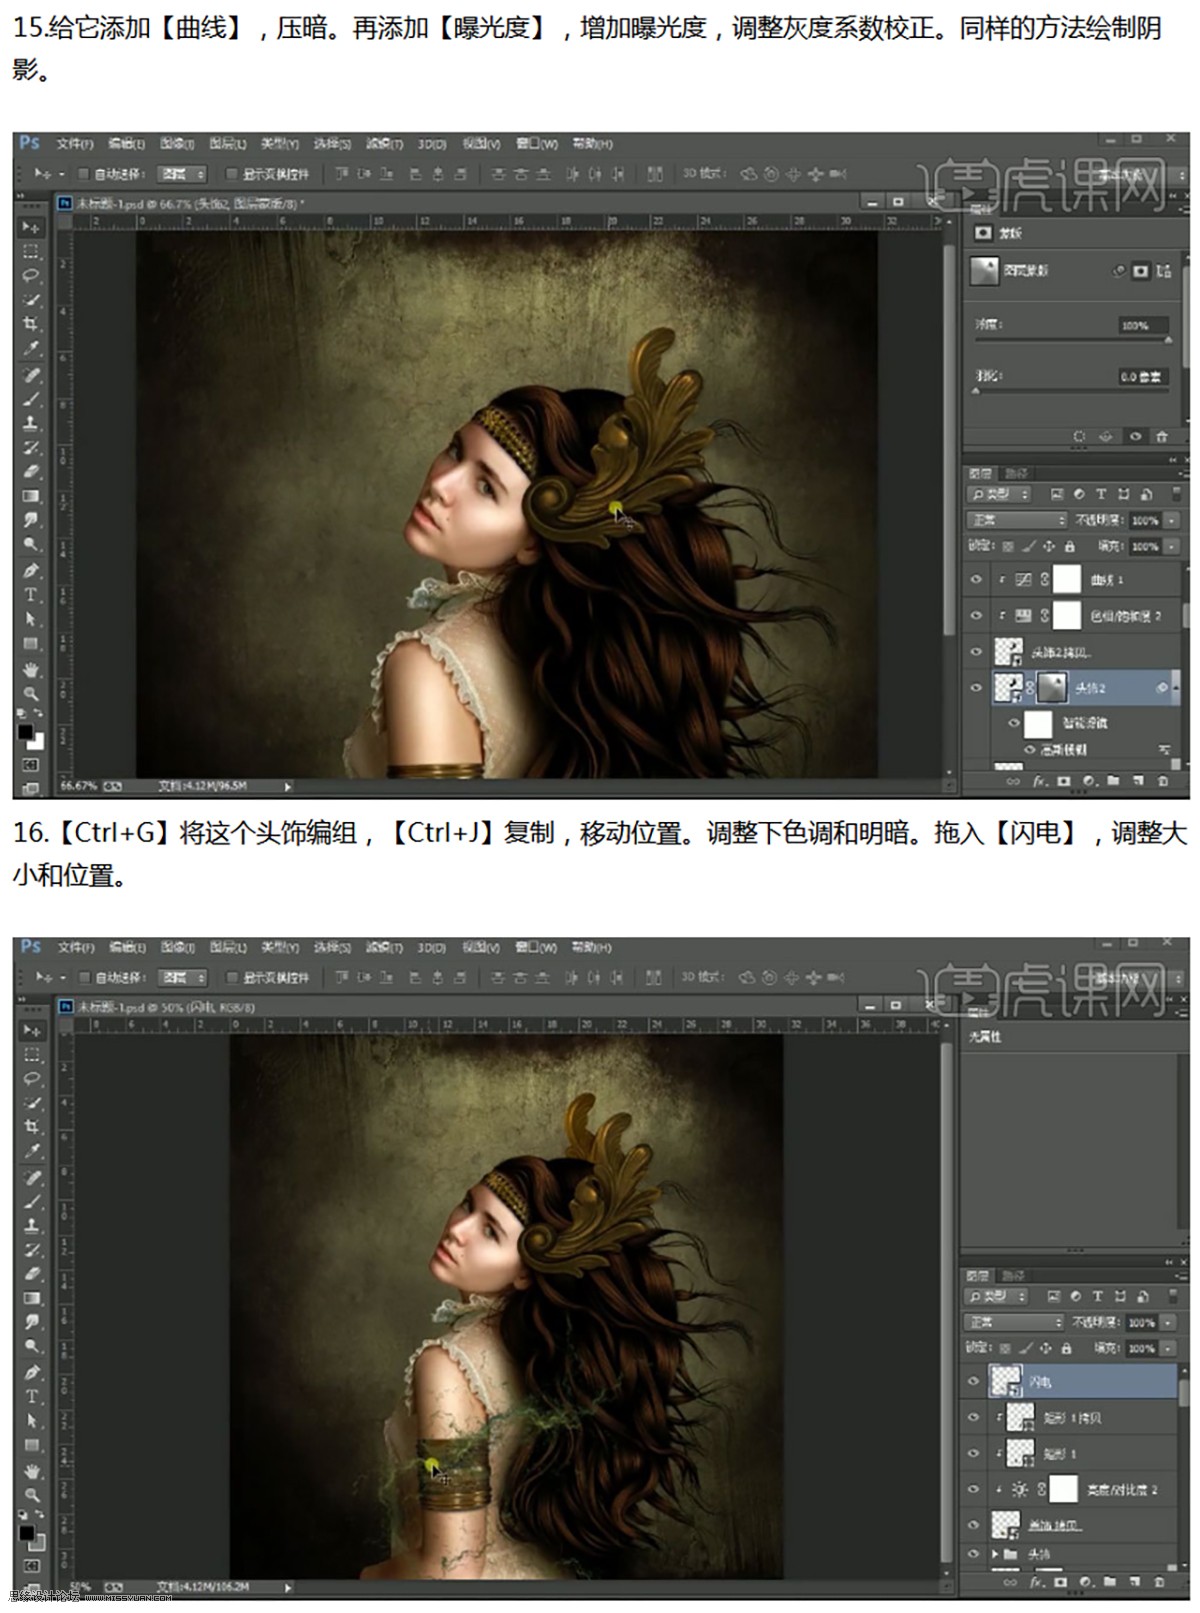Switch to 路径 tab in upper layers panel
The width and height of the screenshot is (1200, 1613).
[x=1016, y=473]
